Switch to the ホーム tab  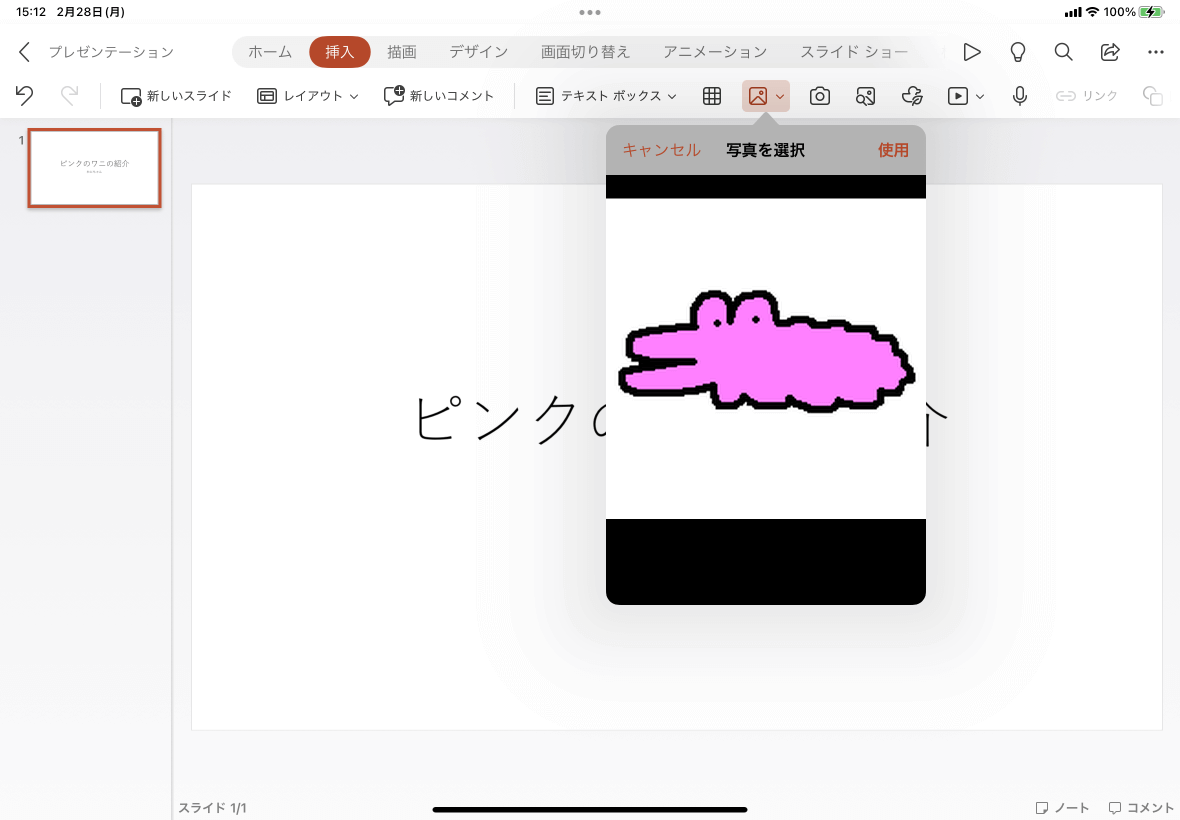268,51
